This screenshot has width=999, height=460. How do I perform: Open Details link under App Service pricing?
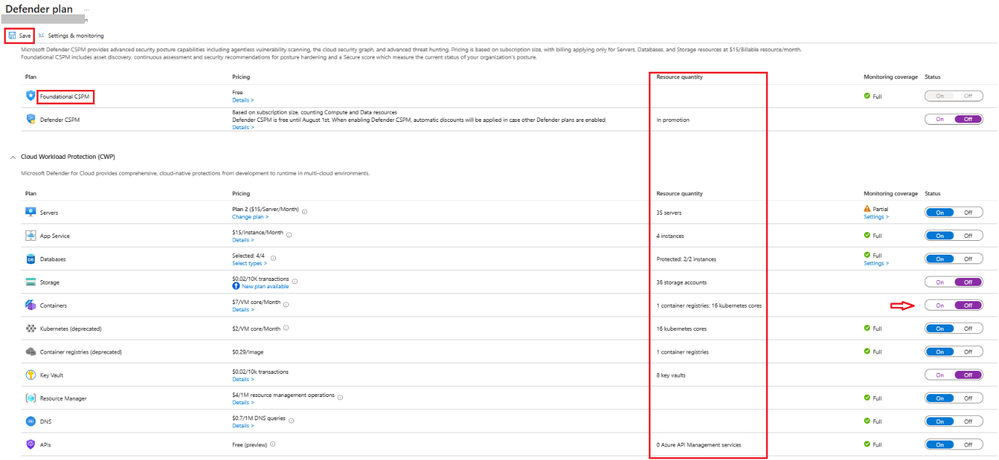pos(243,240)
